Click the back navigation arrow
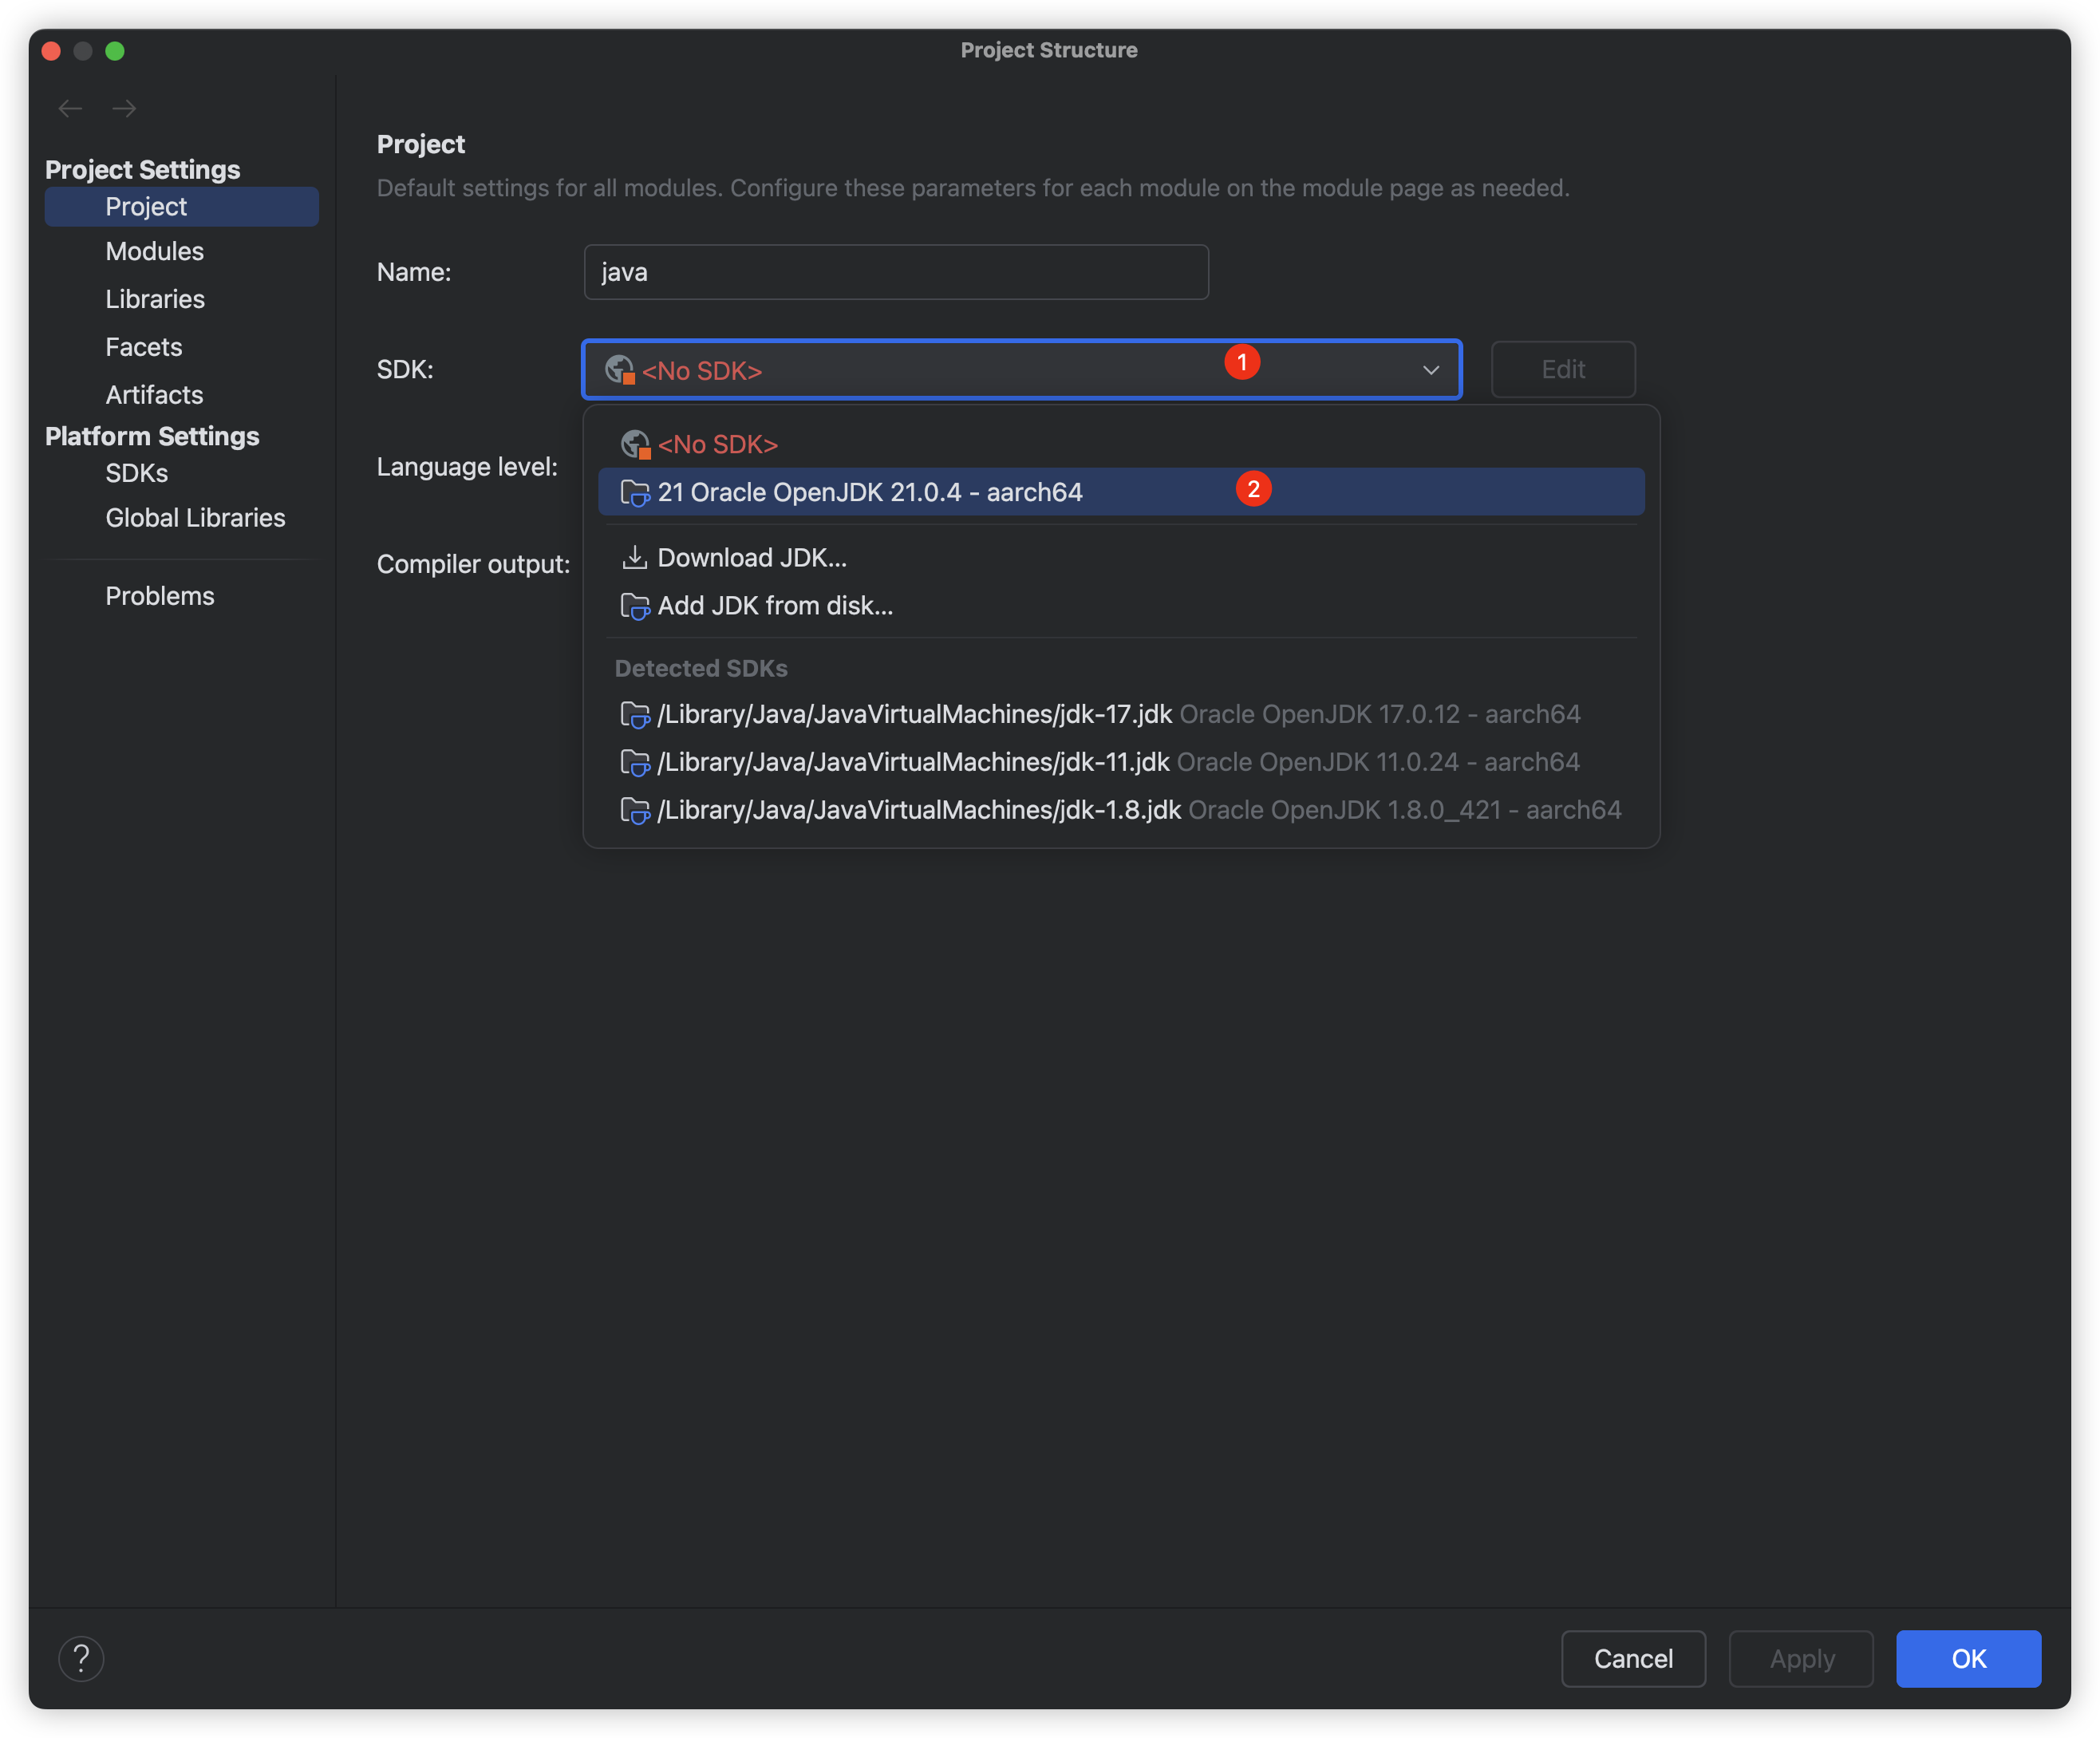The height and width of the screenshot is (1738, 2100). pos(70,108)
